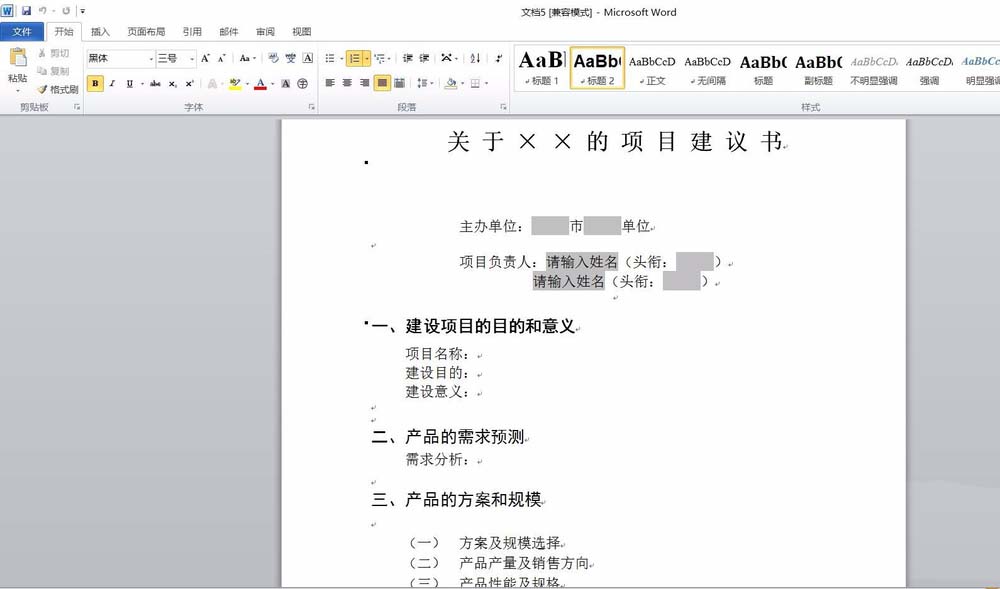Apply the 标题 1 heading style

tap(541, 68)
